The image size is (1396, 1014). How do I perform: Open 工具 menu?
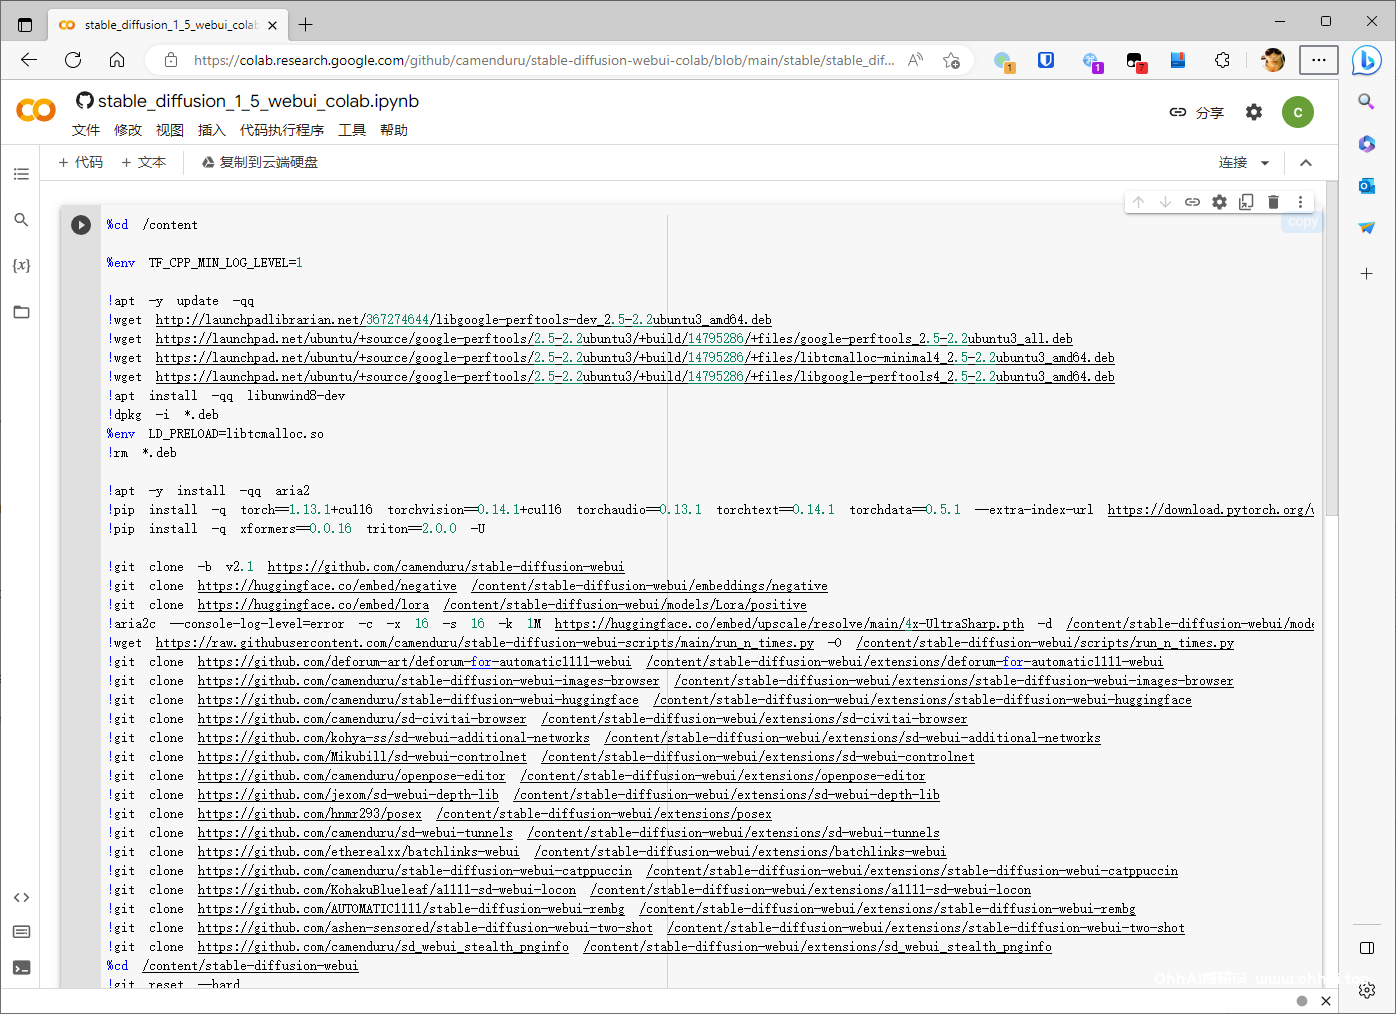[352, 130]
